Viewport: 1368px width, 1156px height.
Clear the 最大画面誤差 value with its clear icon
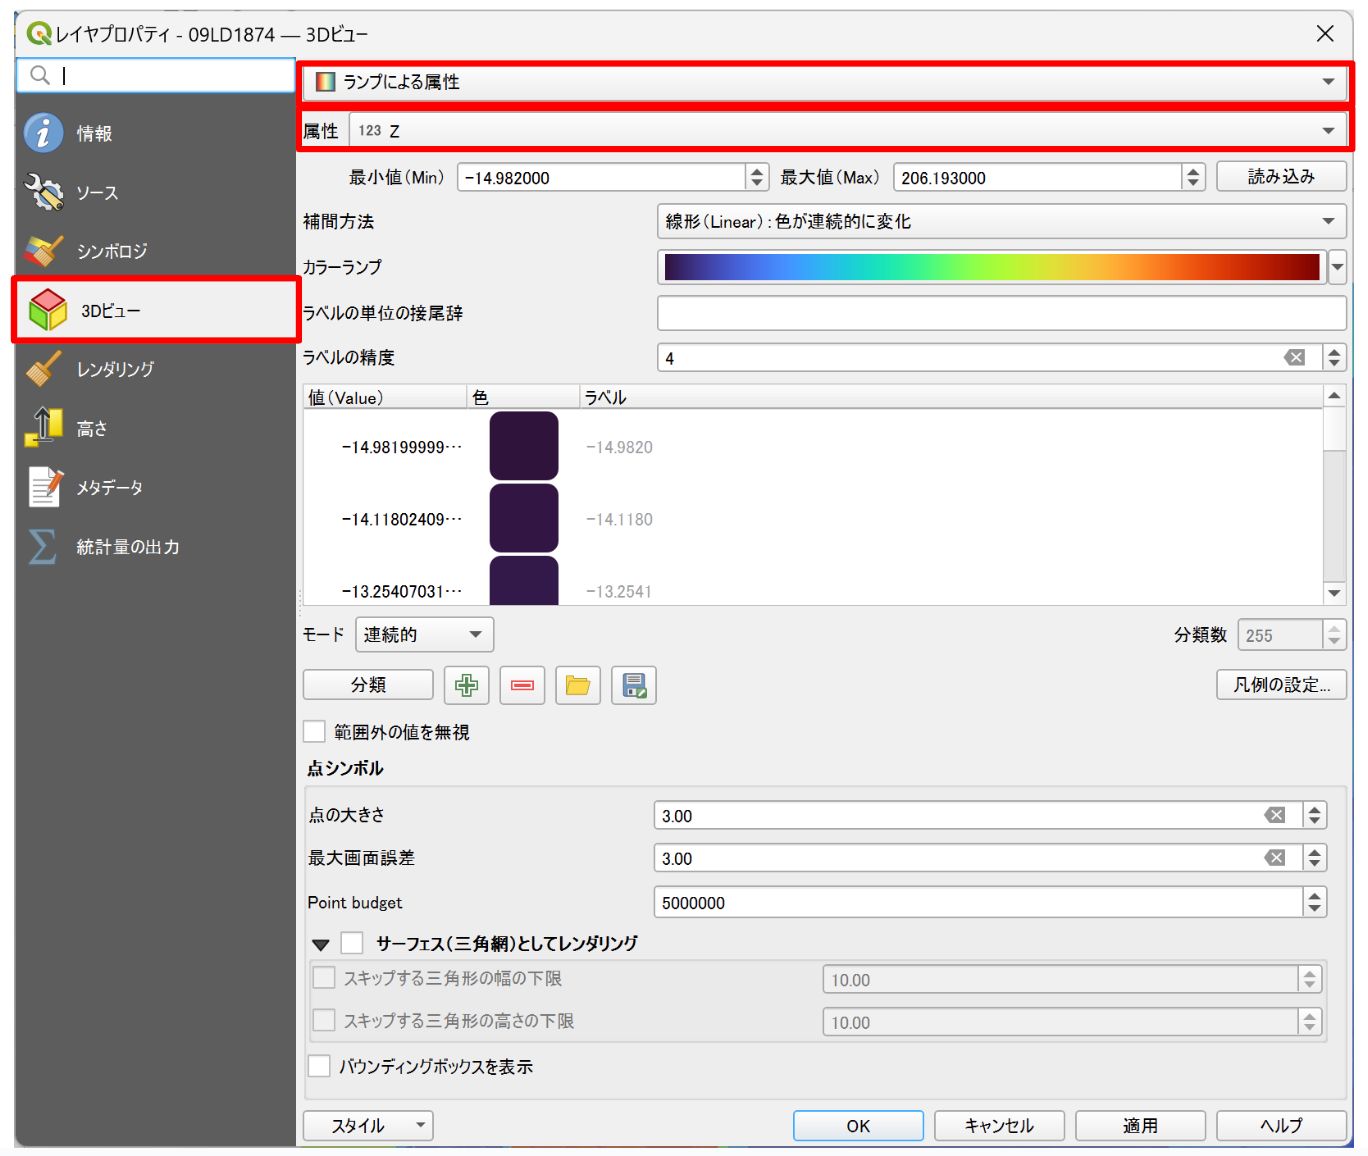click(x=1275, y=858)
